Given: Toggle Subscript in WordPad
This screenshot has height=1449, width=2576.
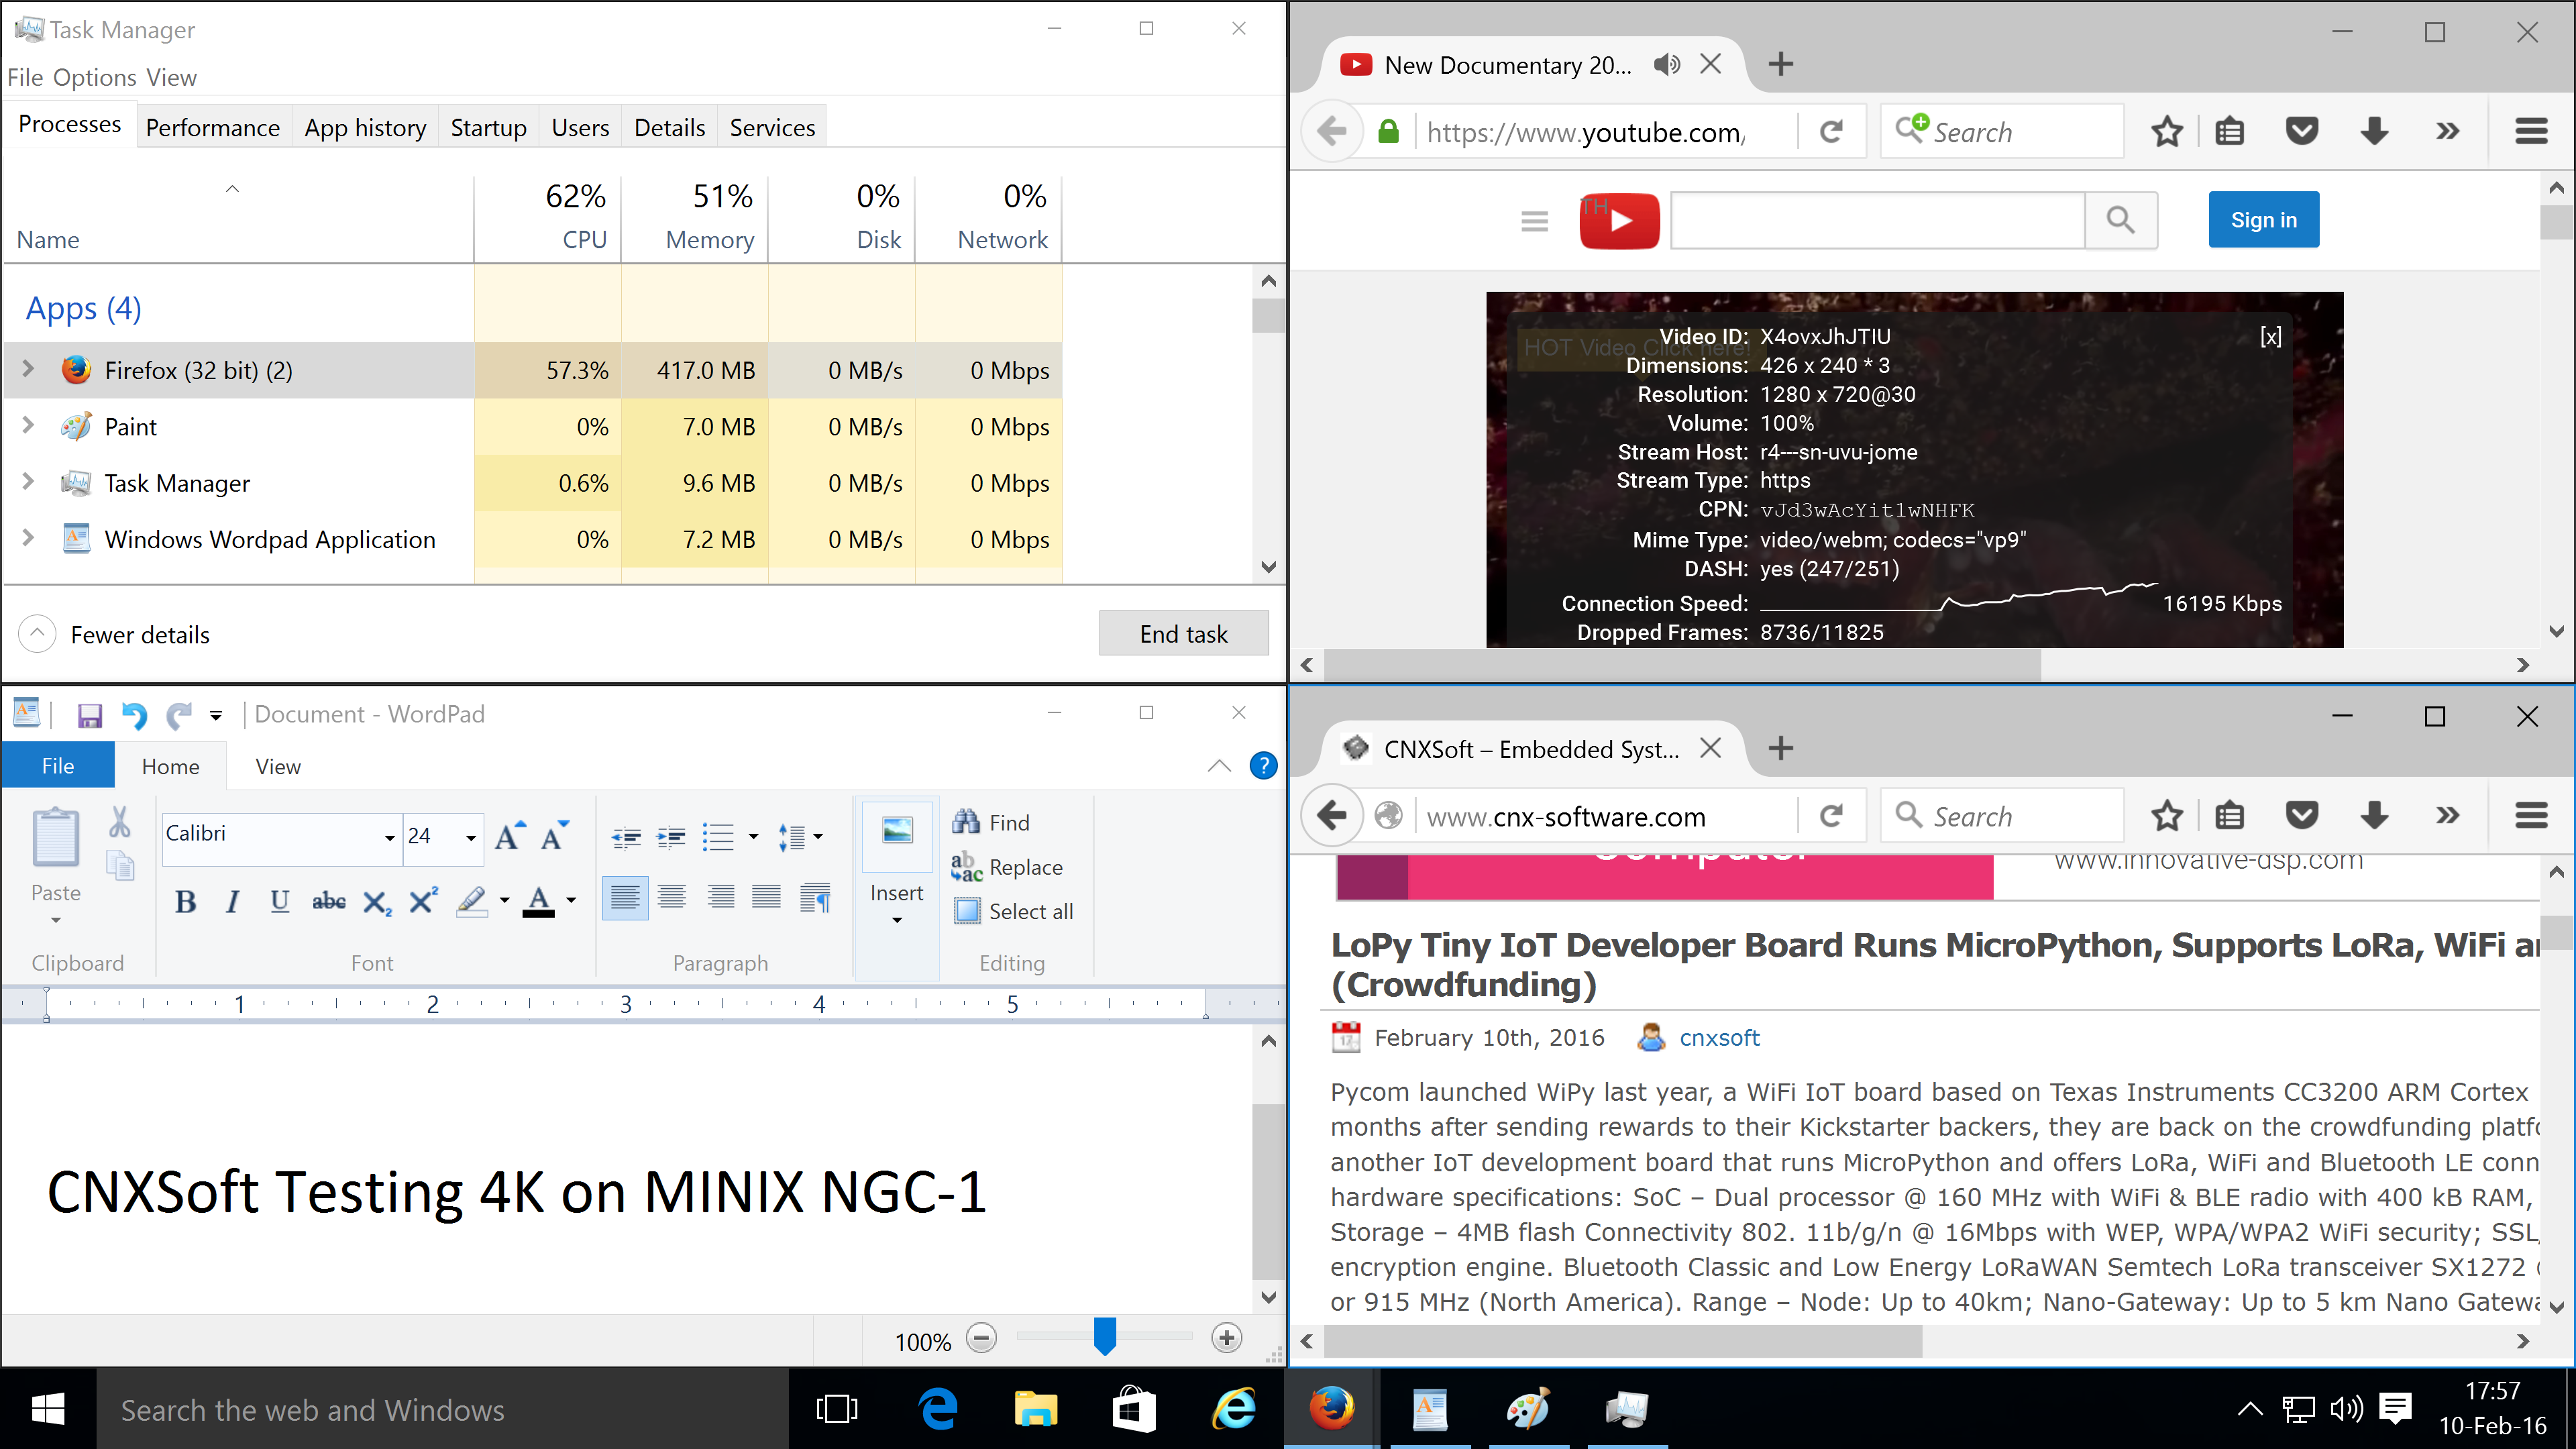Looking at the screenshot, I should [376, 902].
